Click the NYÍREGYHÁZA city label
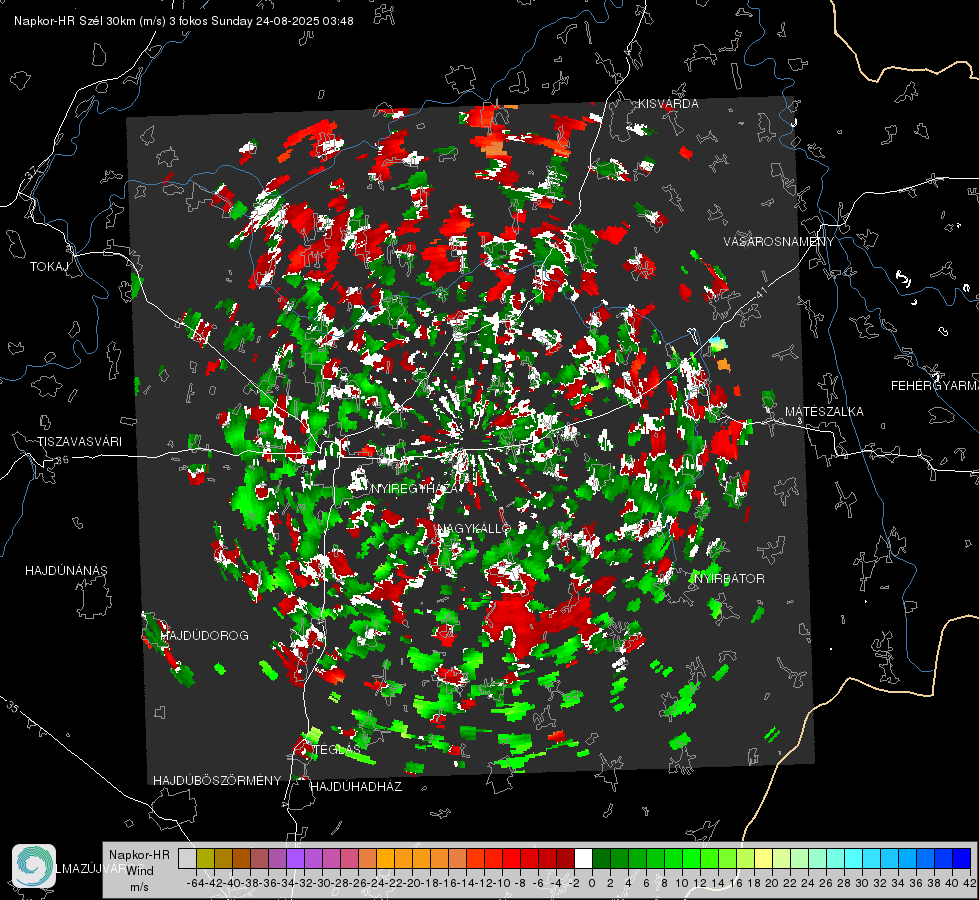 coord(416,488)
